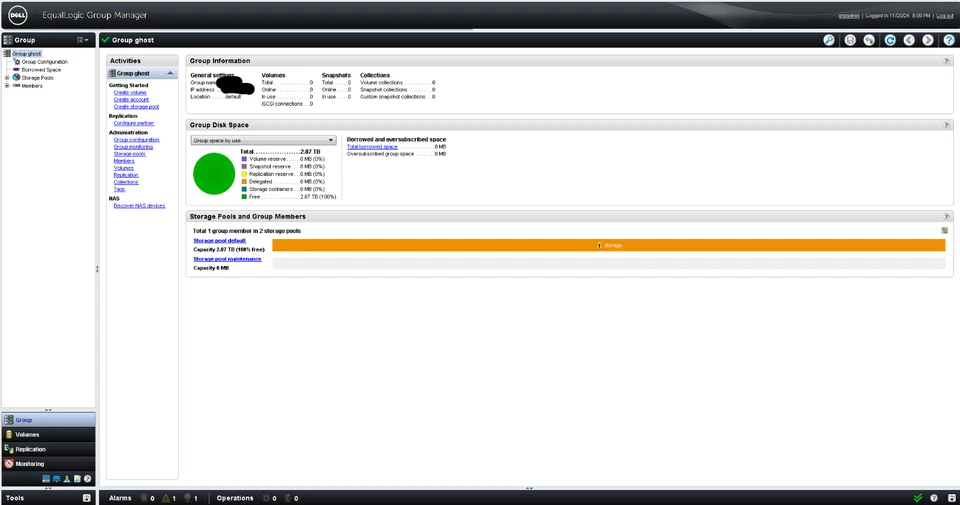
Task: Open the Collections link under Administration
Action: click(x=126, y=182)
